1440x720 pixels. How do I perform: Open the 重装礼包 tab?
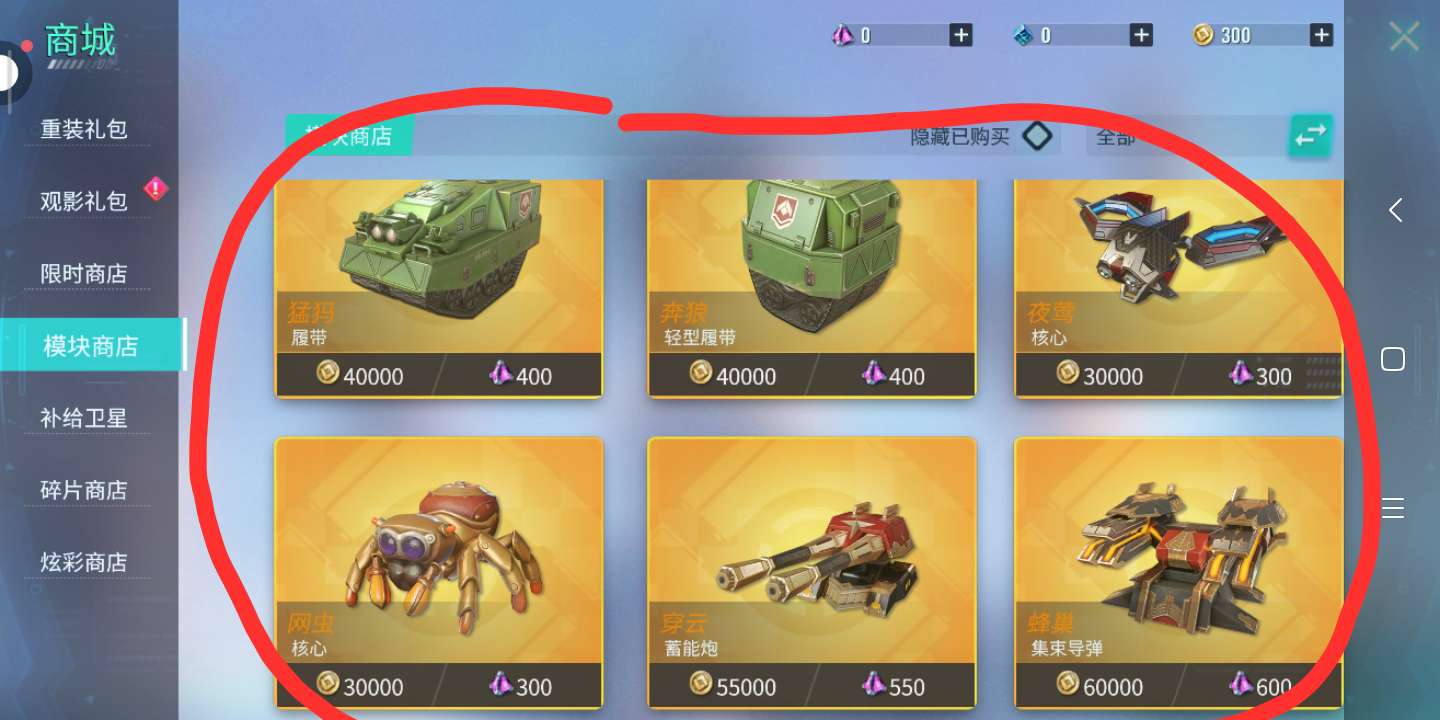click(x=84, y=129)
